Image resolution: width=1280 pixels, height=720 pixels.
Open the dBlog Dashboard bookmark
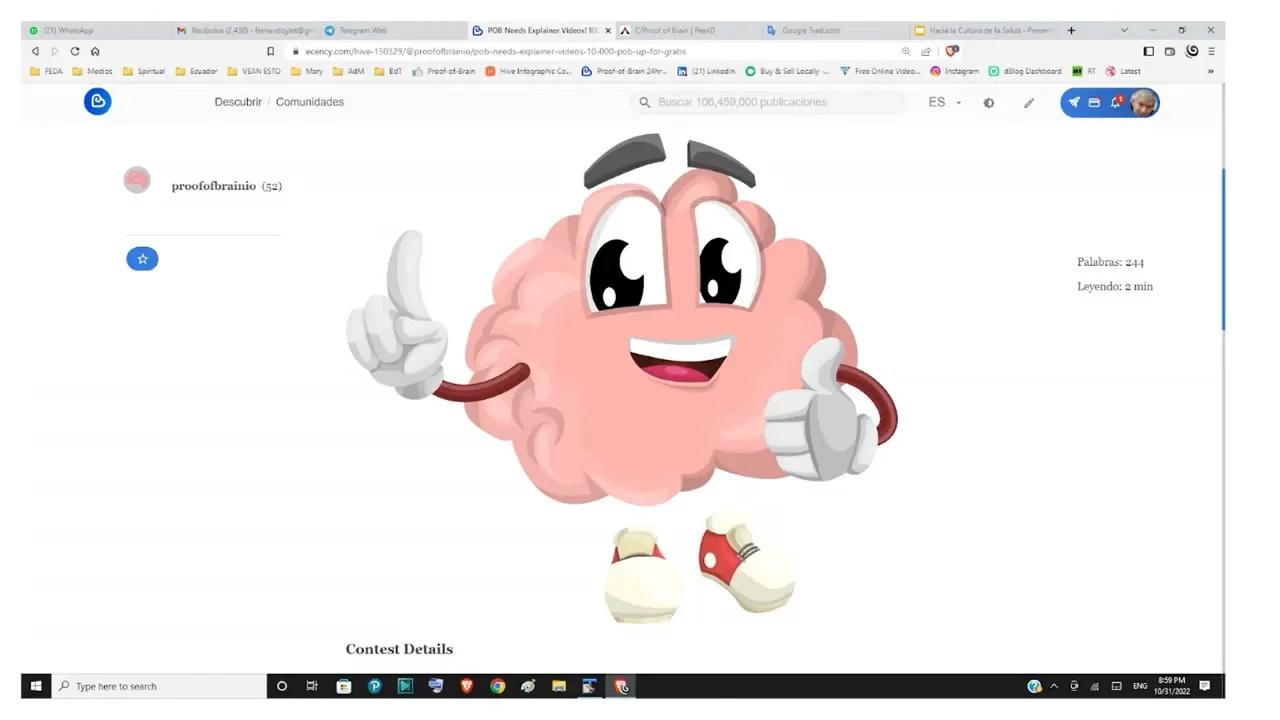pyautogui.click(x=1025, y=71)
